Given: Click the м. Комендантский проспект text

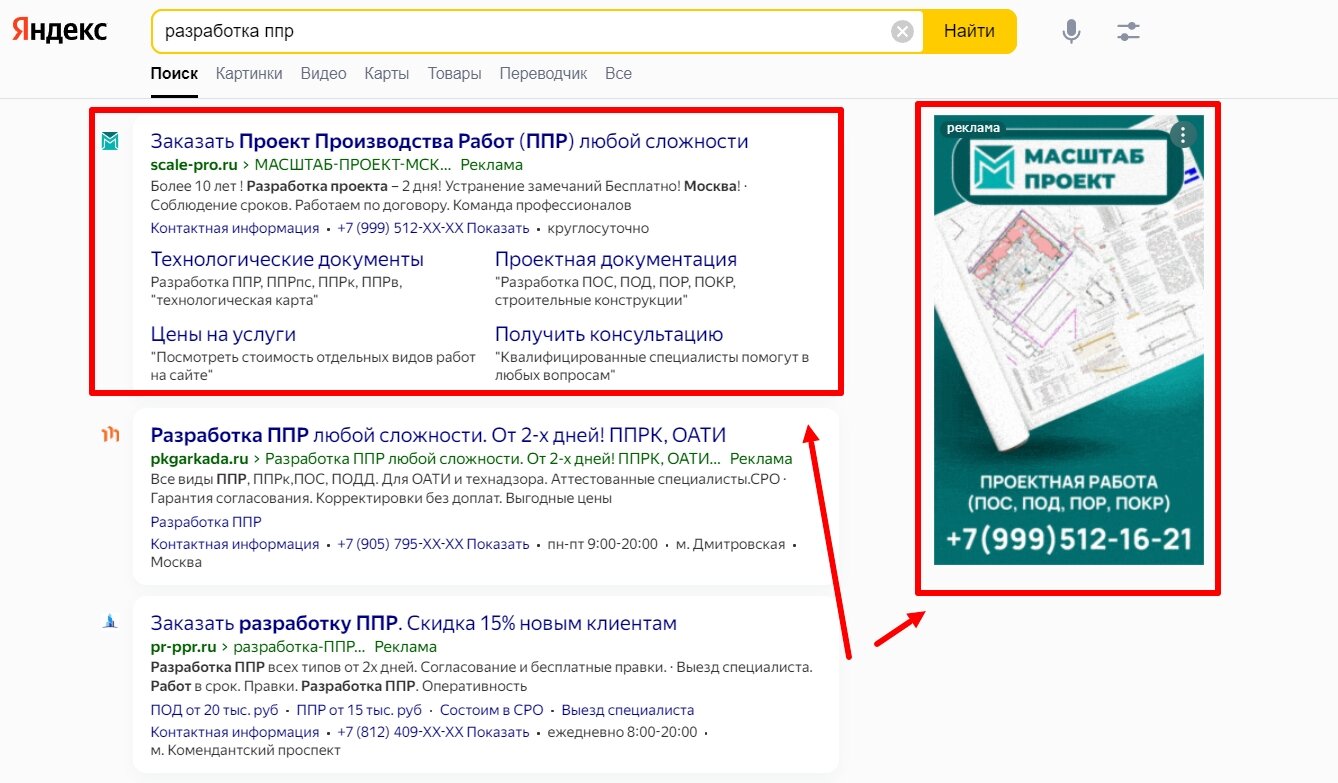Looking at the screenshot, I should point(245,750).
